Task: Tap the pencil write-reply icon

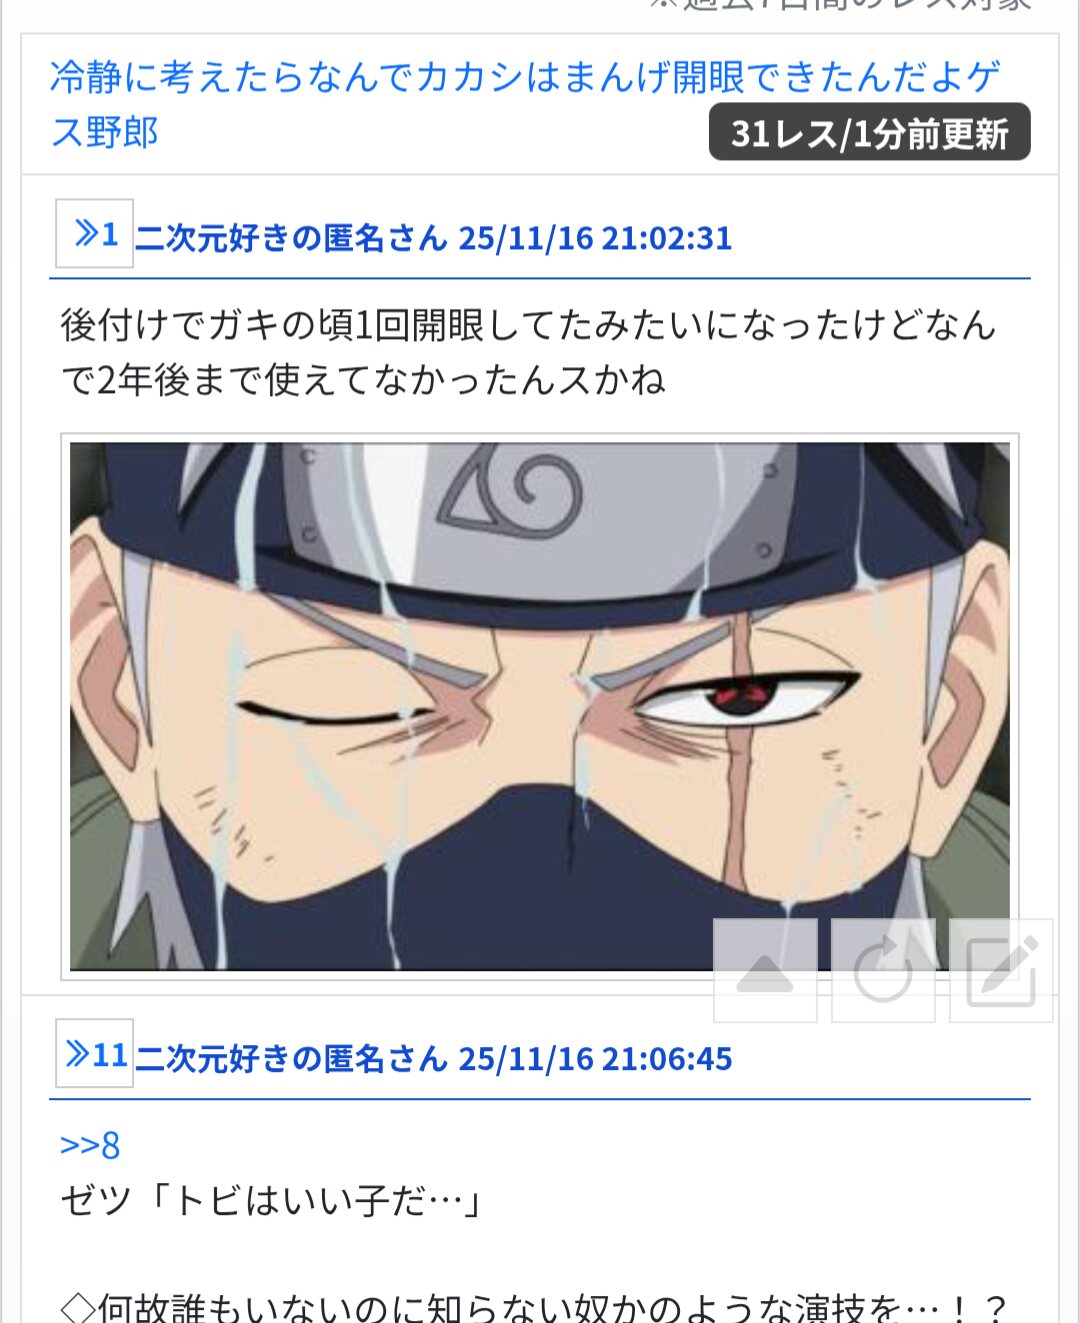Action: (1001, 970)
